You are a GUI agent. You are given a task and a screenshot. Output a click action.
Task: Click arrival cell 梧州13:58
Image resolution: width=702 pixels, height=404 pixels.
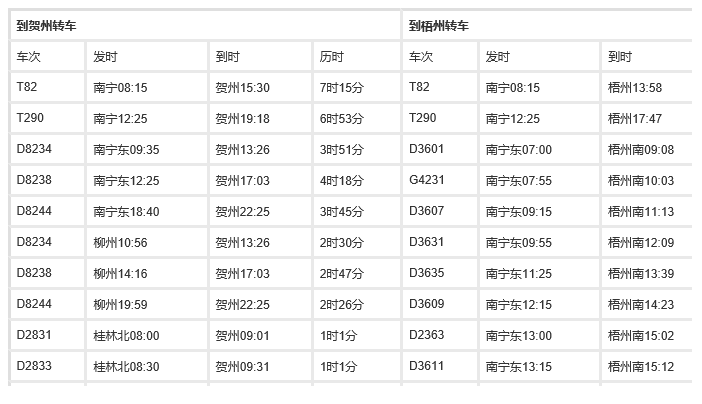(635, 88)
